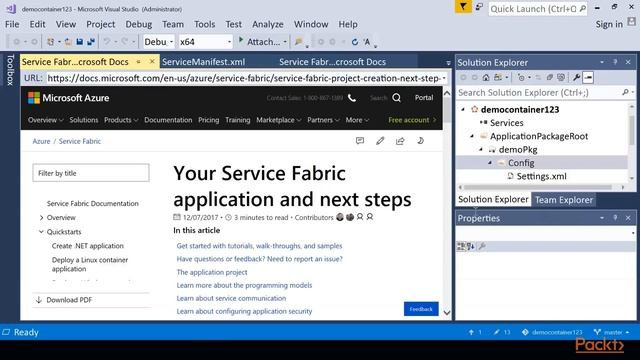The height and width of the screenshot is (360, 640).
Task: Expand Overview in docs sidebar
Action: [41, 218]
